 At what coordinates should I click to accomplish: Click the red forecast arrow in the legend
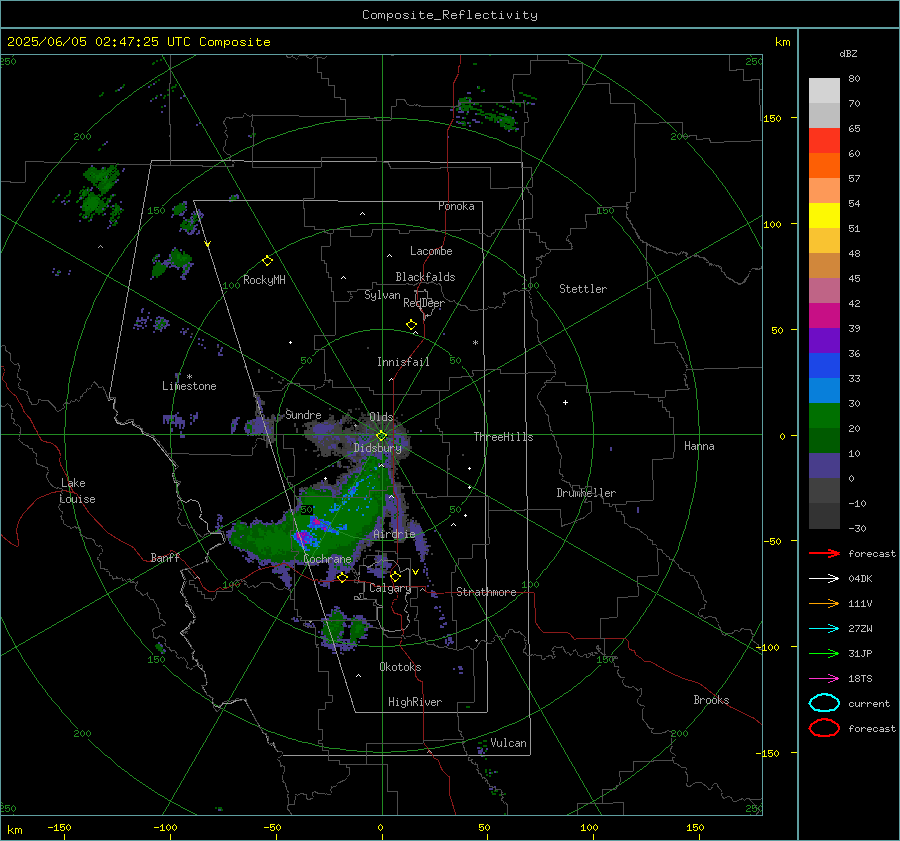(x=824, y=553)
